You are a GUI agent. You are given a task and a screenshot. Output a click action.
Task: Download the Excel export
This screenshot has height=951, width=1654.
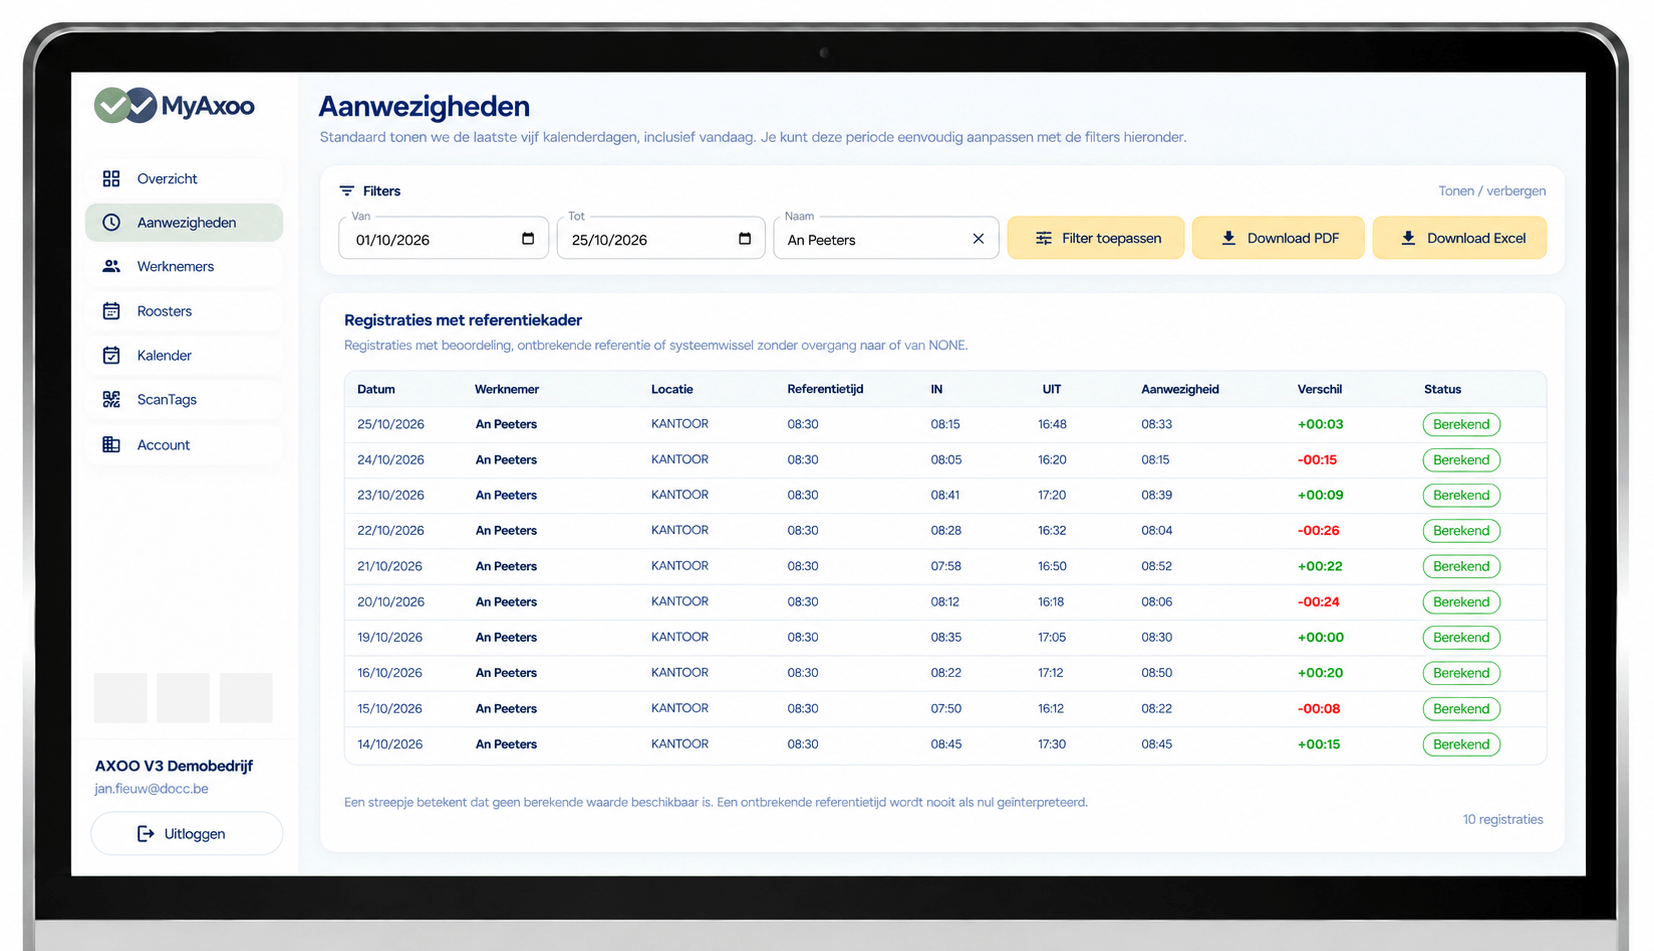click(1460, 238)
